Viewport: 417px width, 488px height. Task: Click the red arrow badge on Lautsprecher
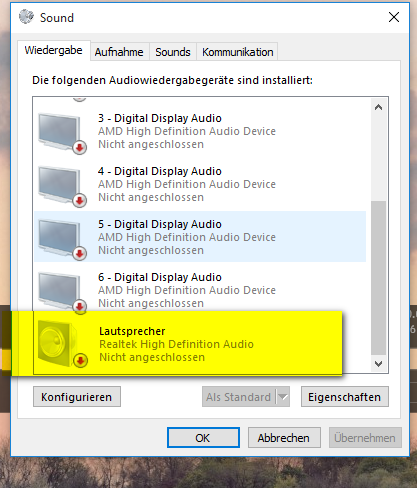click(x=80, y=360)
